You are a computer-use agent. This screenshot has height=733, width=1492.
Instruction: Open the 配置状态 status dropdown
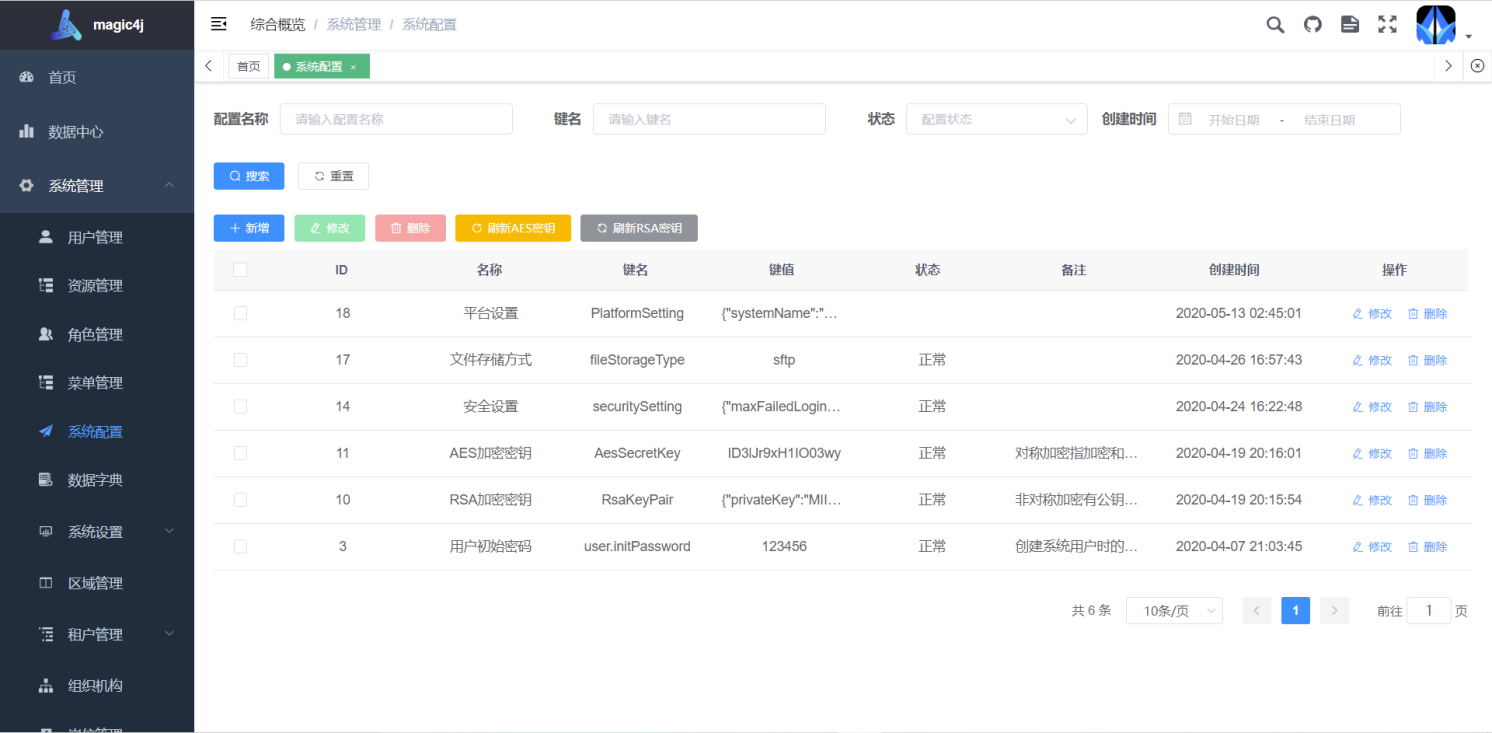tap(996, 118)
